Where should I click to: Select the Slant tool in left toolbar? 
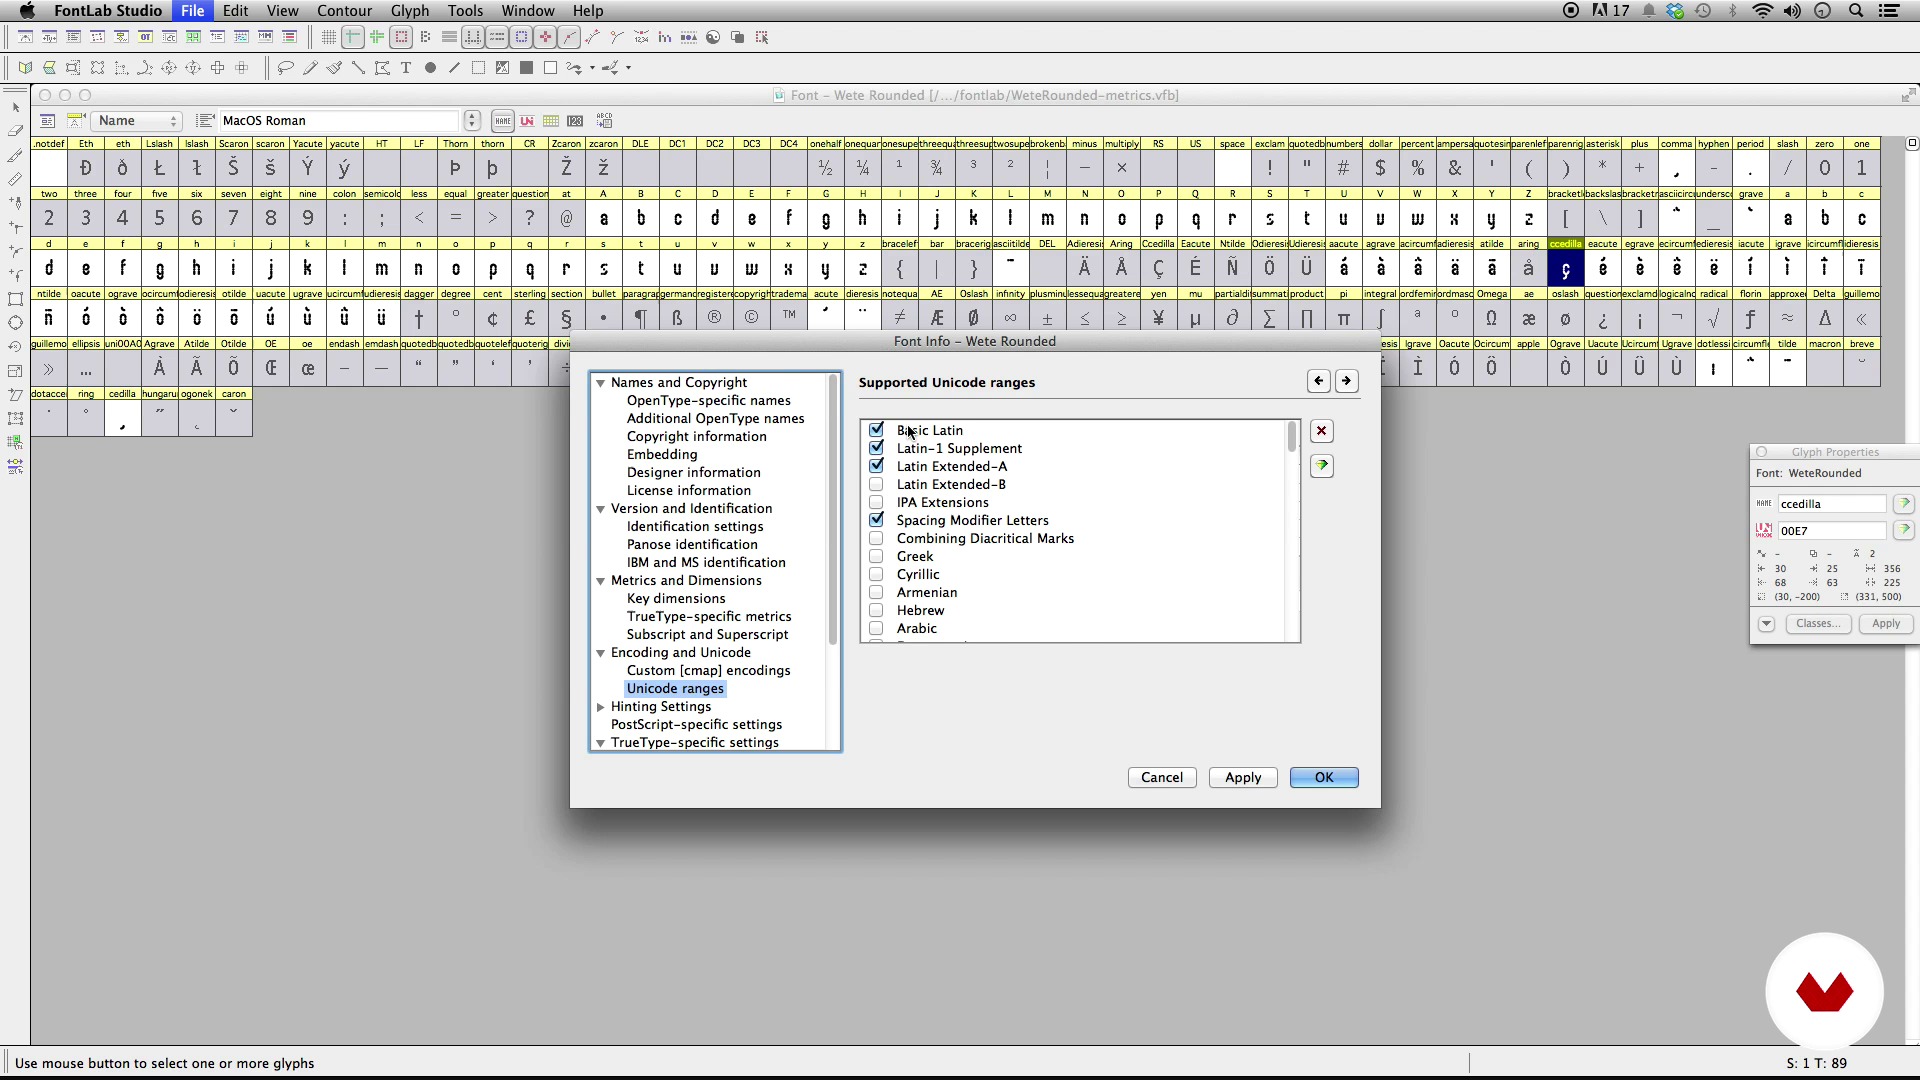(x=15, y=395)
